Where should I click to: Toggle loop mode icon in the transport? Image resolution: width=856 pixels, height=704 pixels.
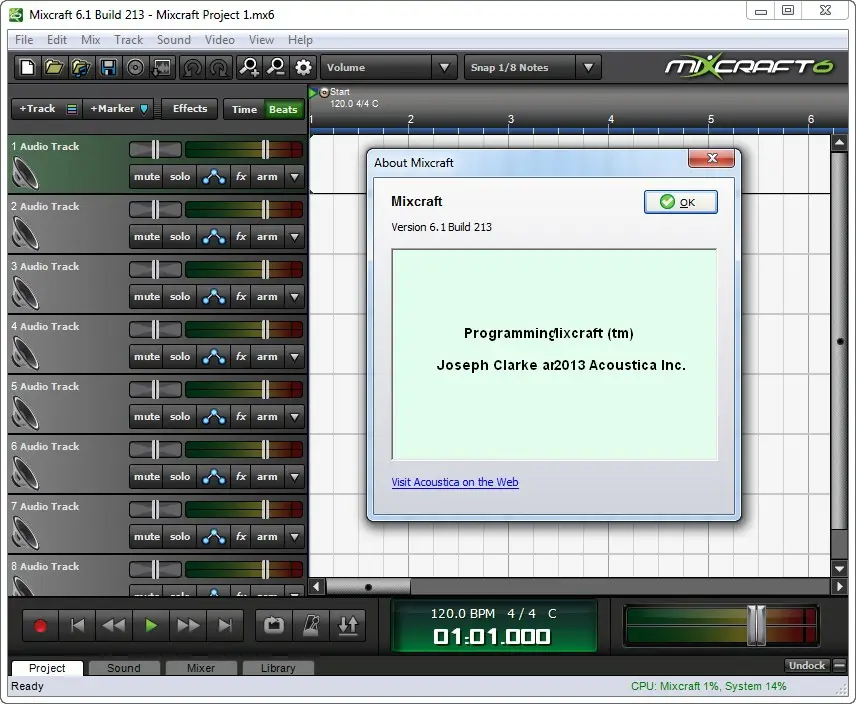[274, 625]
